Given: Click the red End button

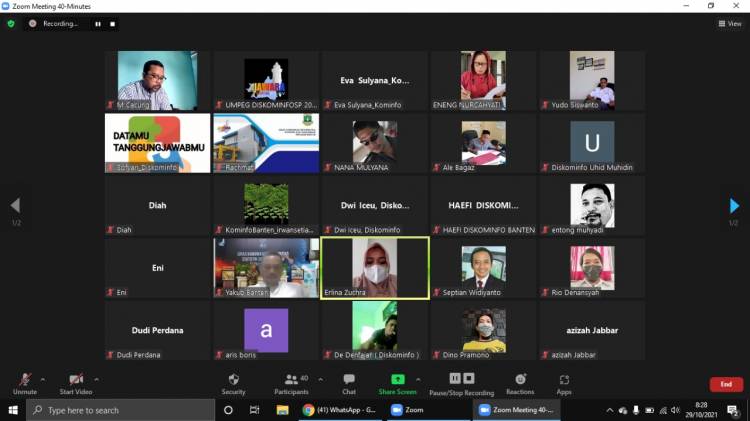Looking at the screenshot, I should (x=726, y=384).
